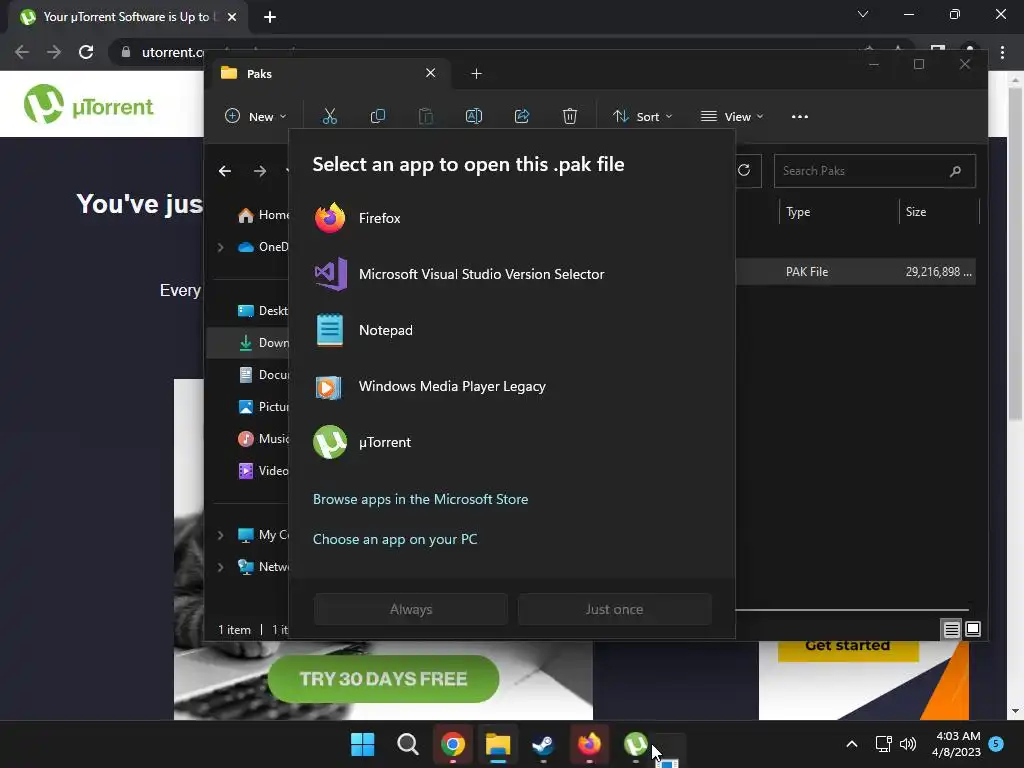Close the Paks Explorer tab
Viewport: 1024px width, 768px height.
tap(430, 73)
